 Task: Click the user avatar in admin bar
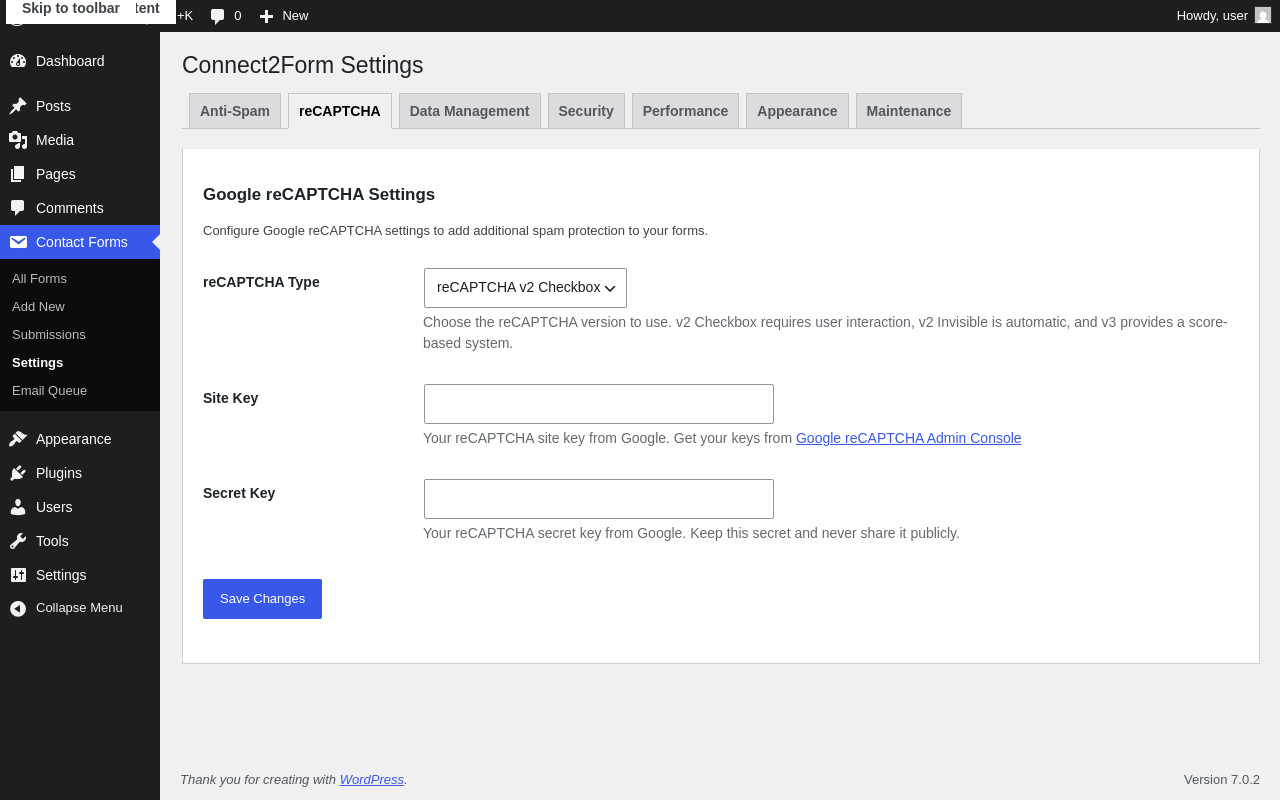pos(1263,15)
